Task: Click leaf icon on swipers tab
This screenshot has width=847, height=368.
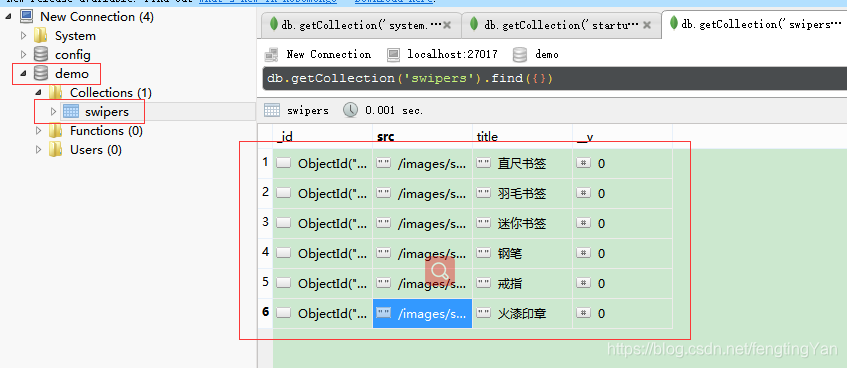Action: coord(674,23)
